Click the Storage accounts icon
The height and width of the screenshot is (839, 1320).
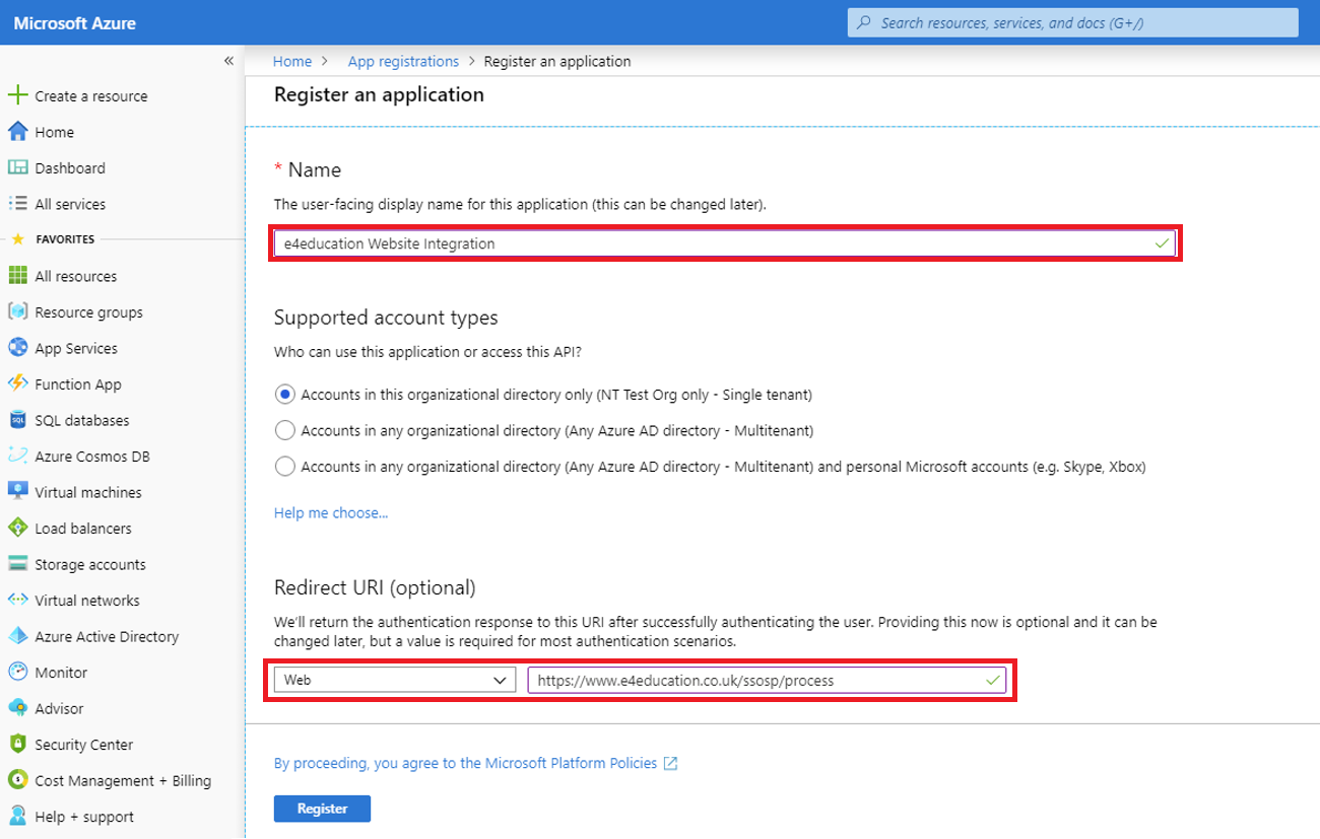[17, 564]
